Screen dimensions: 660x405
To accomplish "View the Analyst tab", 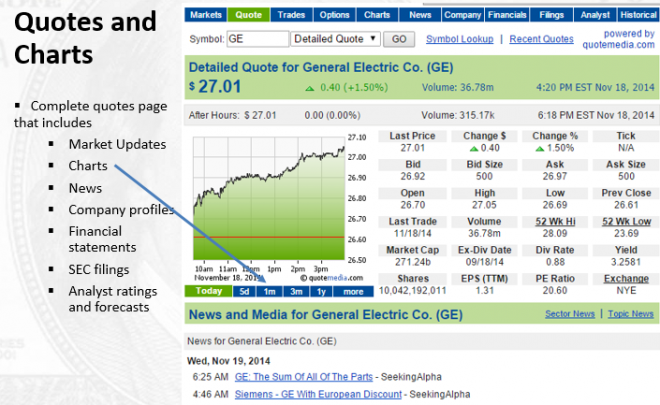I will (x=597, y=15).
